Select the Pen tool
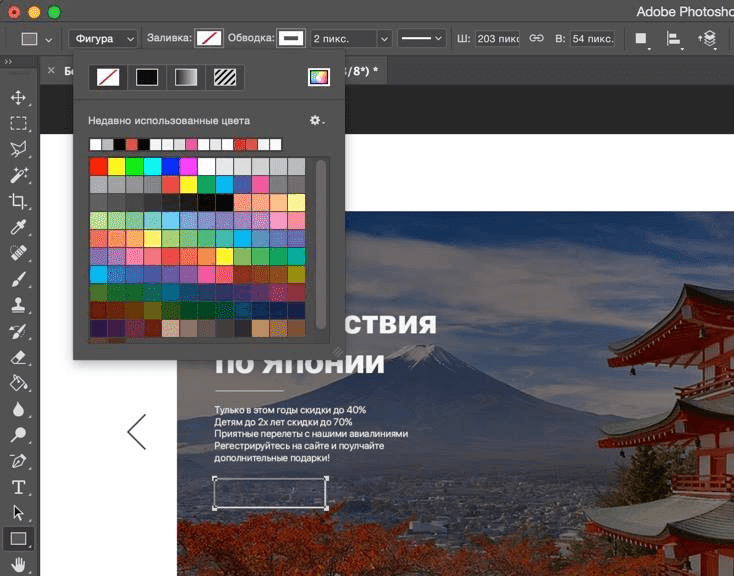The height and width of the screenshot is (576, 734). pyautogui.click(x=18, y=461)
